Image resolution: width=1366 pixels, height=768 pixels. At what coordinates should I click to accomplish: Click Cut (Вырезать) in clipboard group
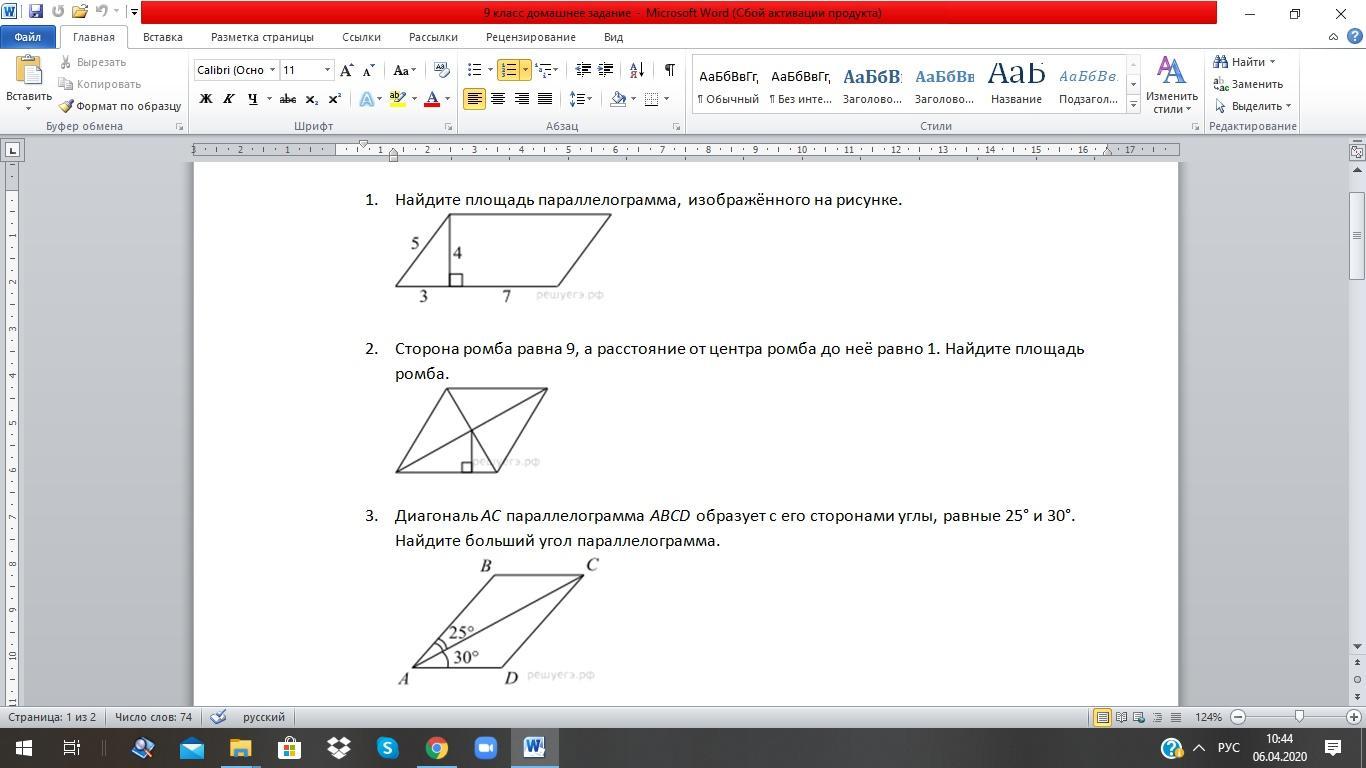click(93, 62)
